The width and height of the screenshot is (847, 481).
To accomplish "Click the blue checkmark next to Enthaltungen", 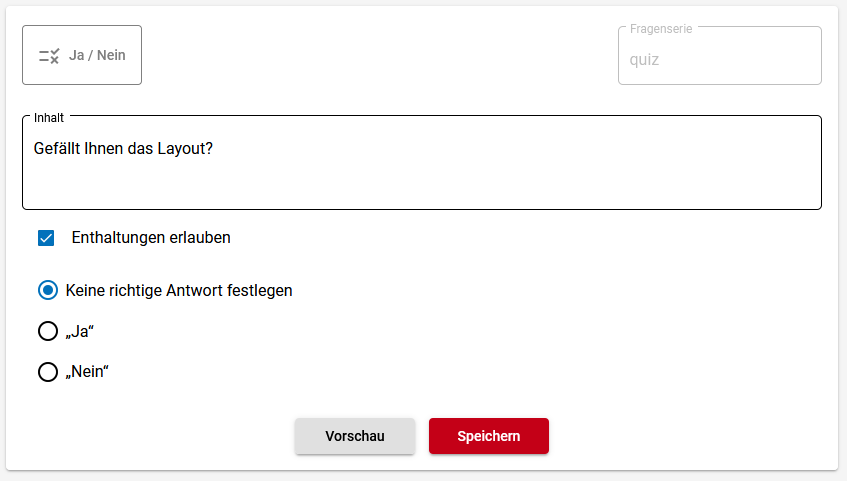I will coord(46,238).
